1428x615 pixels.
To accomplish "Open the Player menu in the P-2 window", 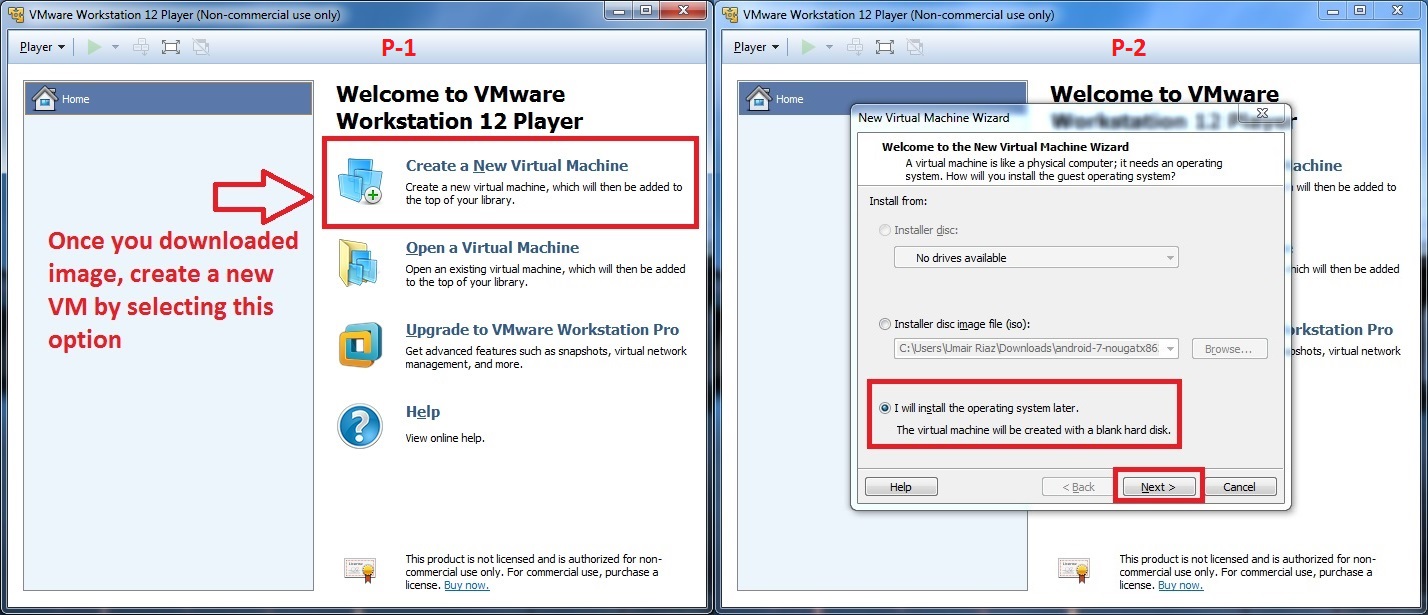I will coord(756,47).
